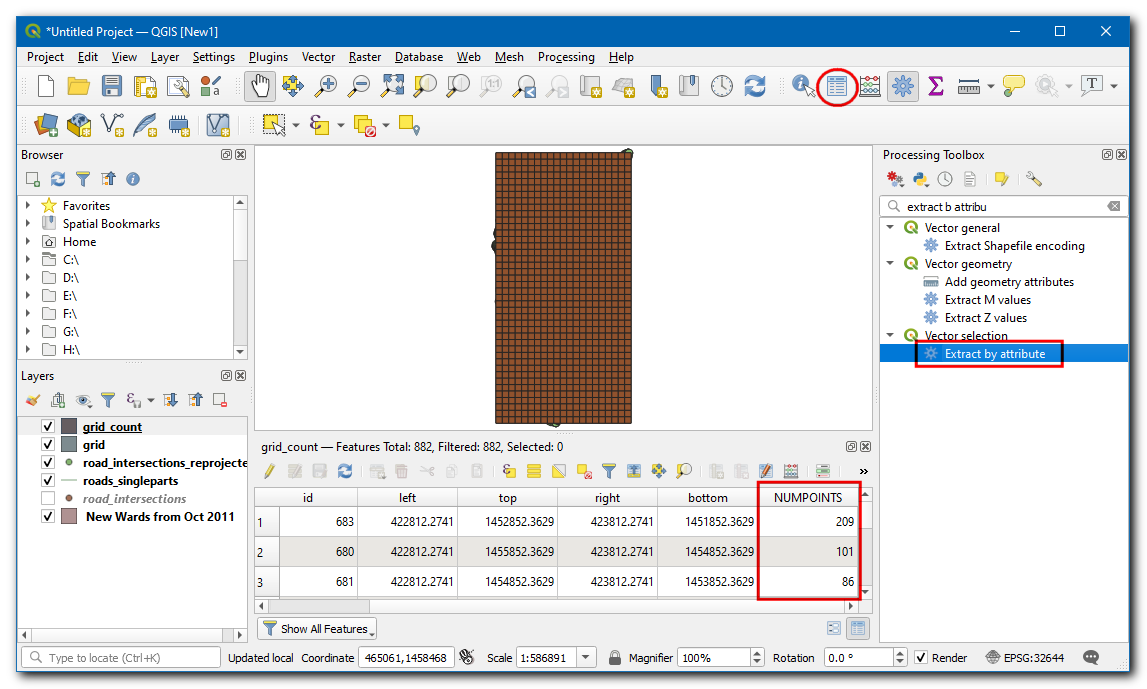Open the Processing Toolbox gear icon
This screenshot has width=1147, height=689.
pyautogui.click(x=903, y=87)
